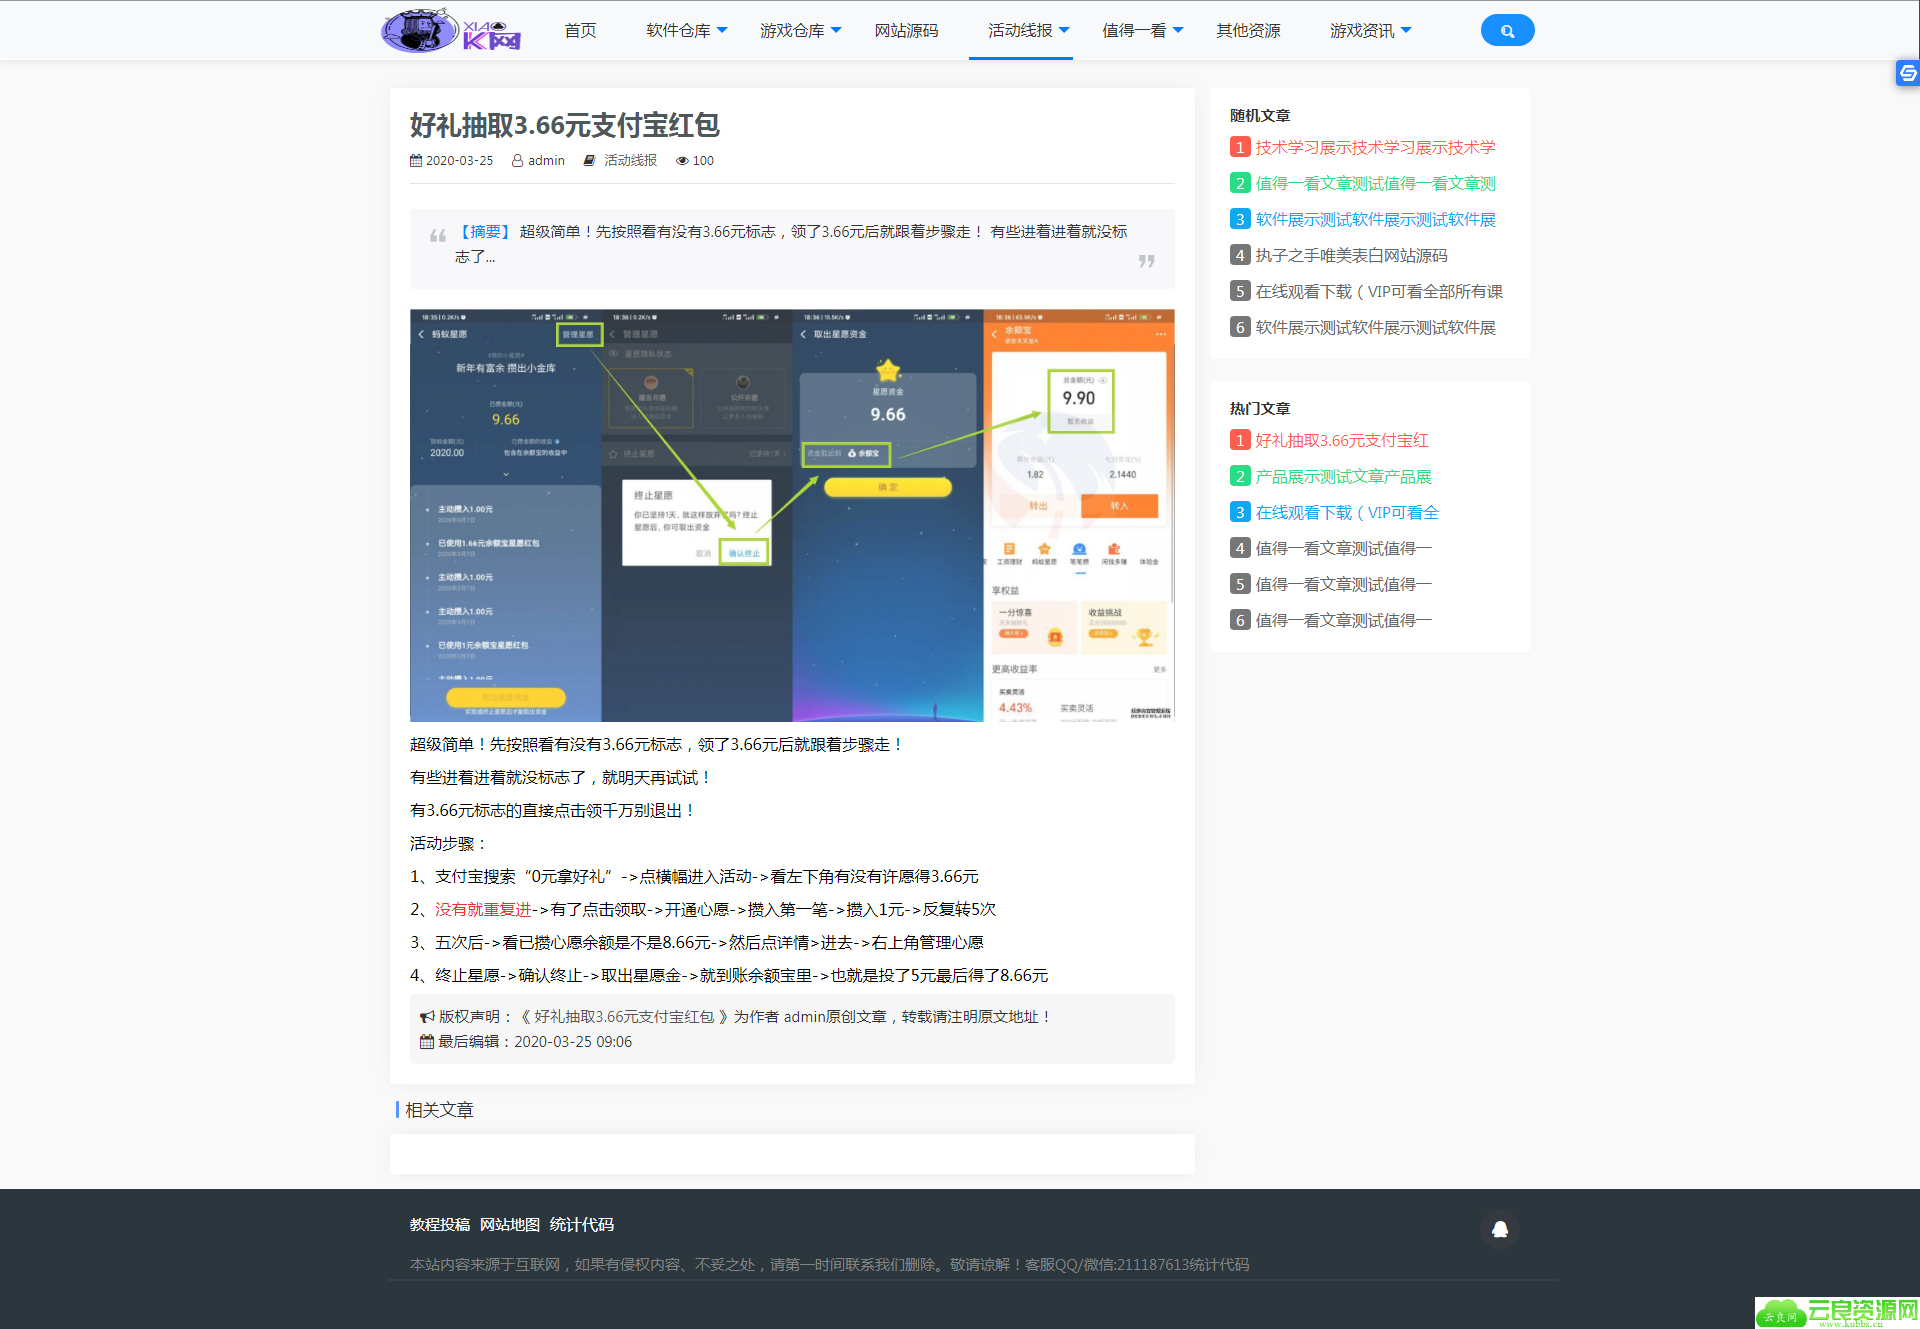Select 其他资源 in the top menu
This screenshot has width=1920, height=1329.
click(x=1248, y=31)
